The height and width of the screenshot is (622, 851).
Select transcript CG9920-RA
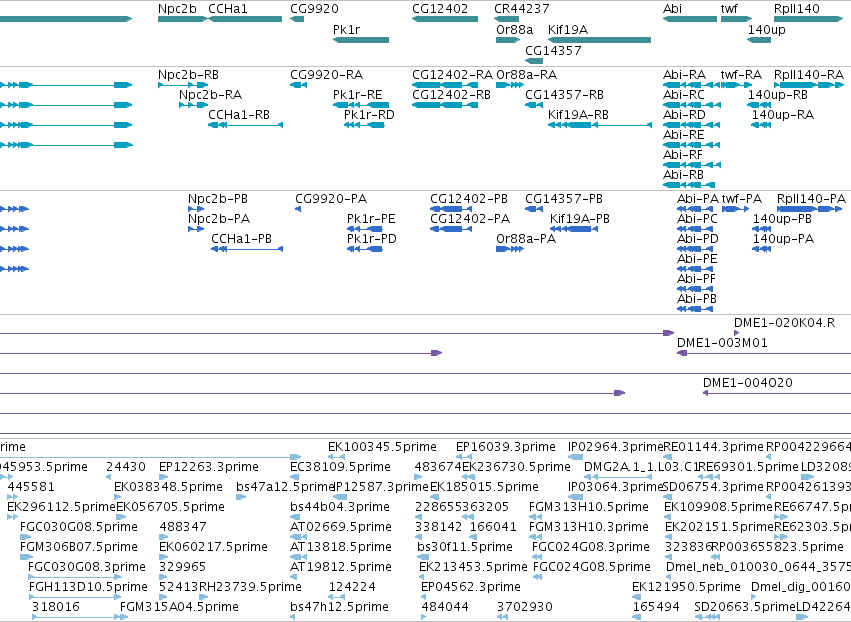point(299,85)
